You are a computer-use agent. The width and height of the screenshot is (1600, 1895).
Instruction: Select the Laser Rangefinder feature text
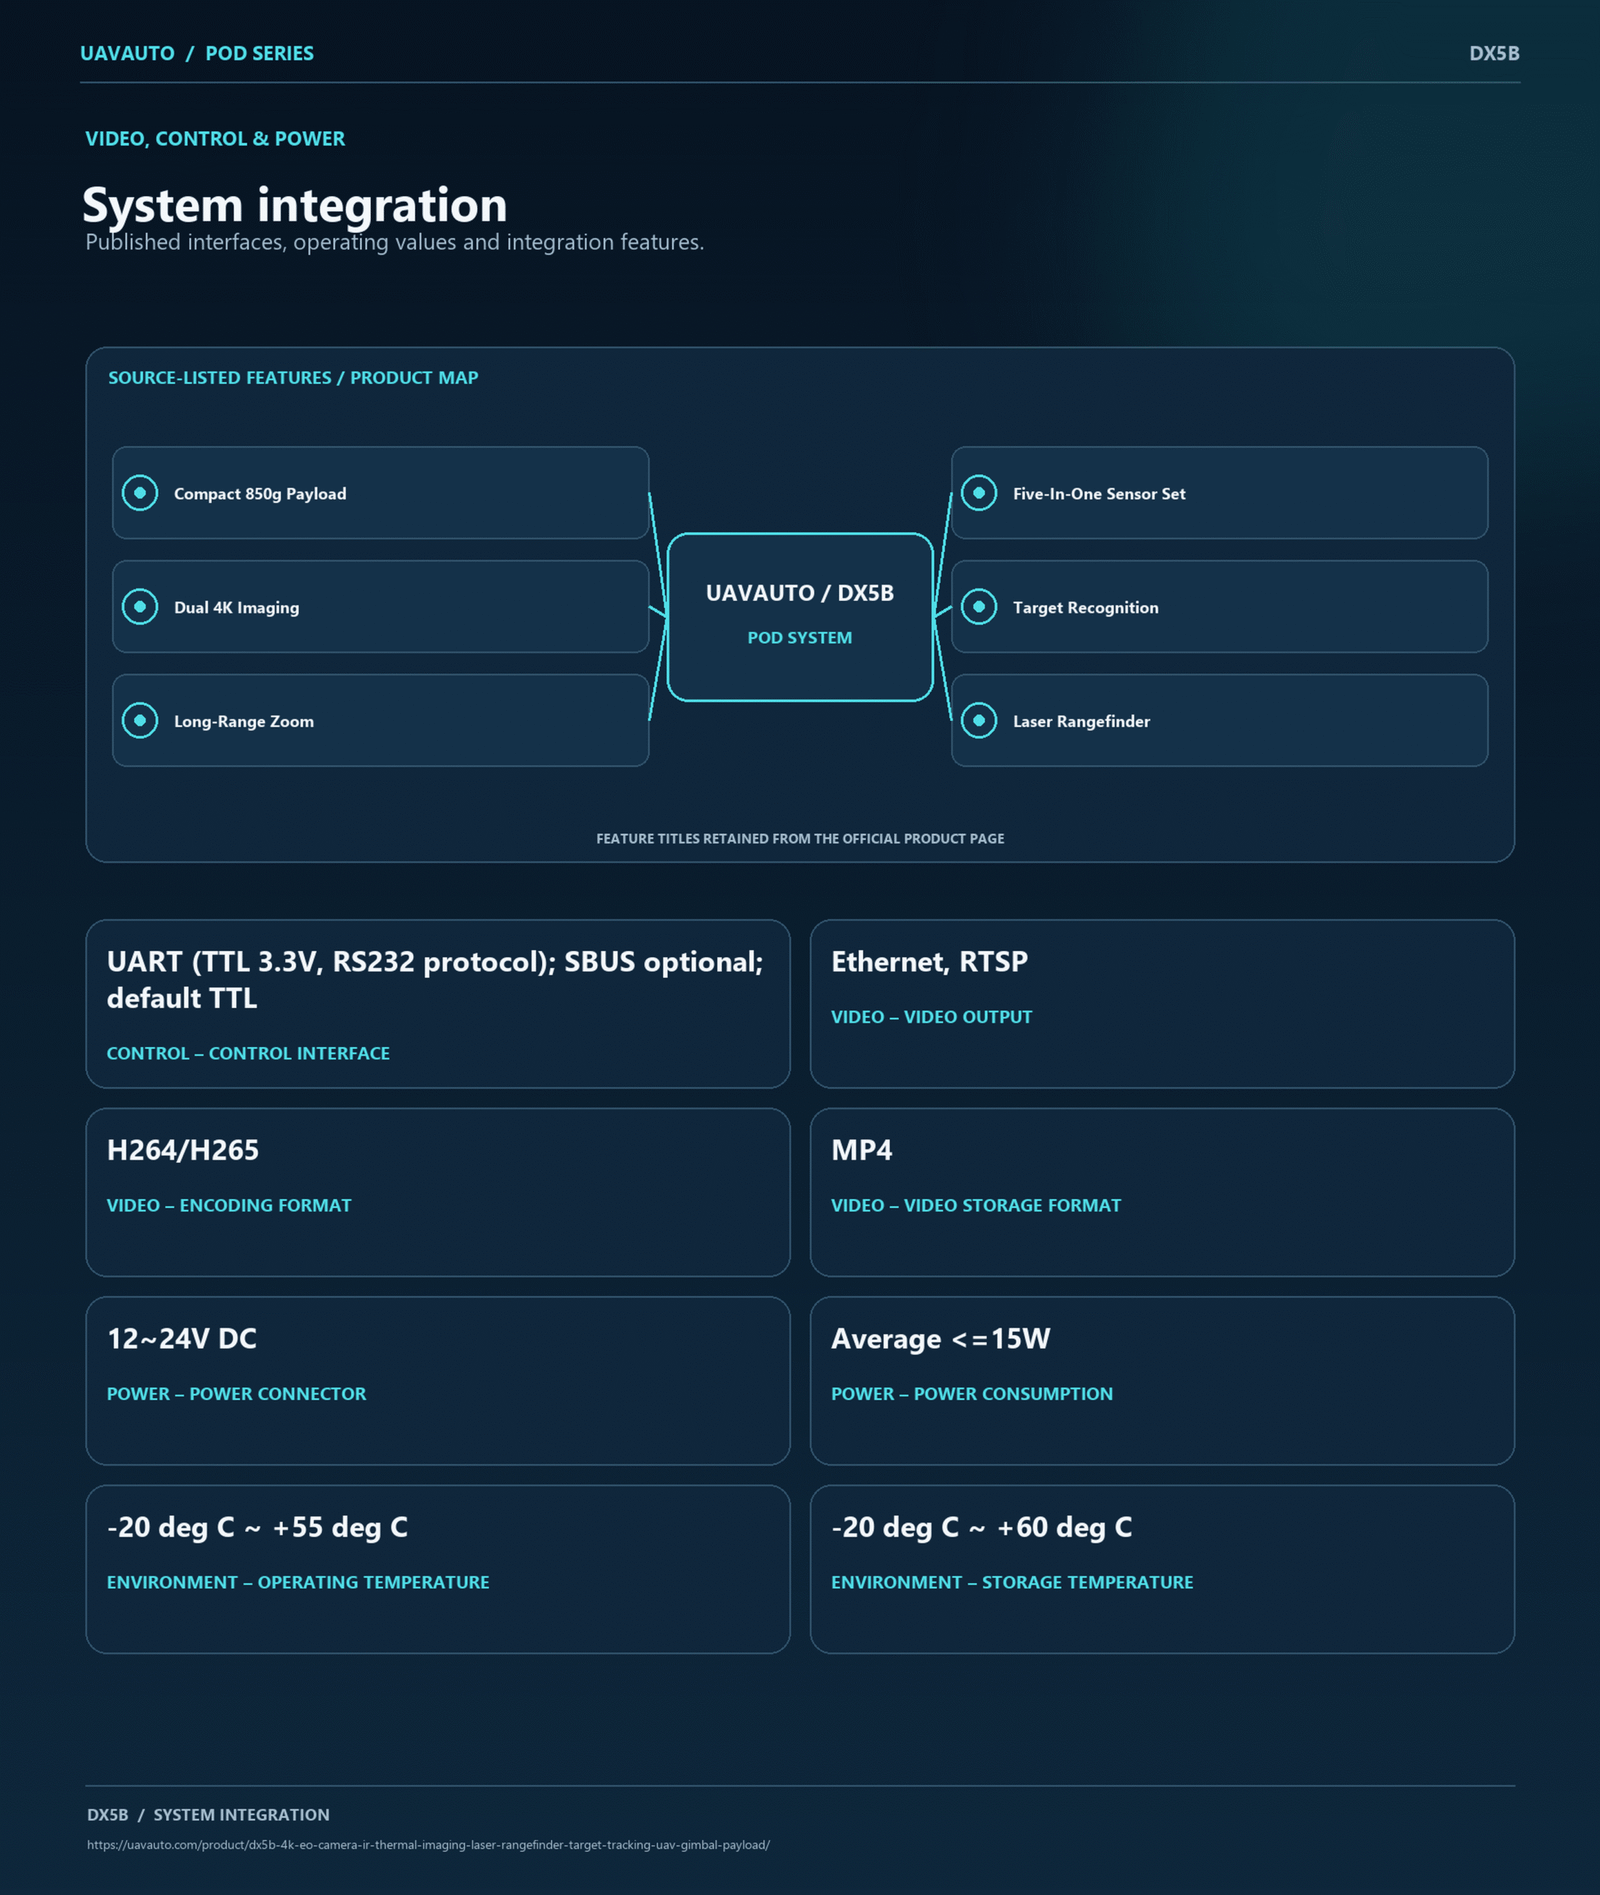point(1081,722)
